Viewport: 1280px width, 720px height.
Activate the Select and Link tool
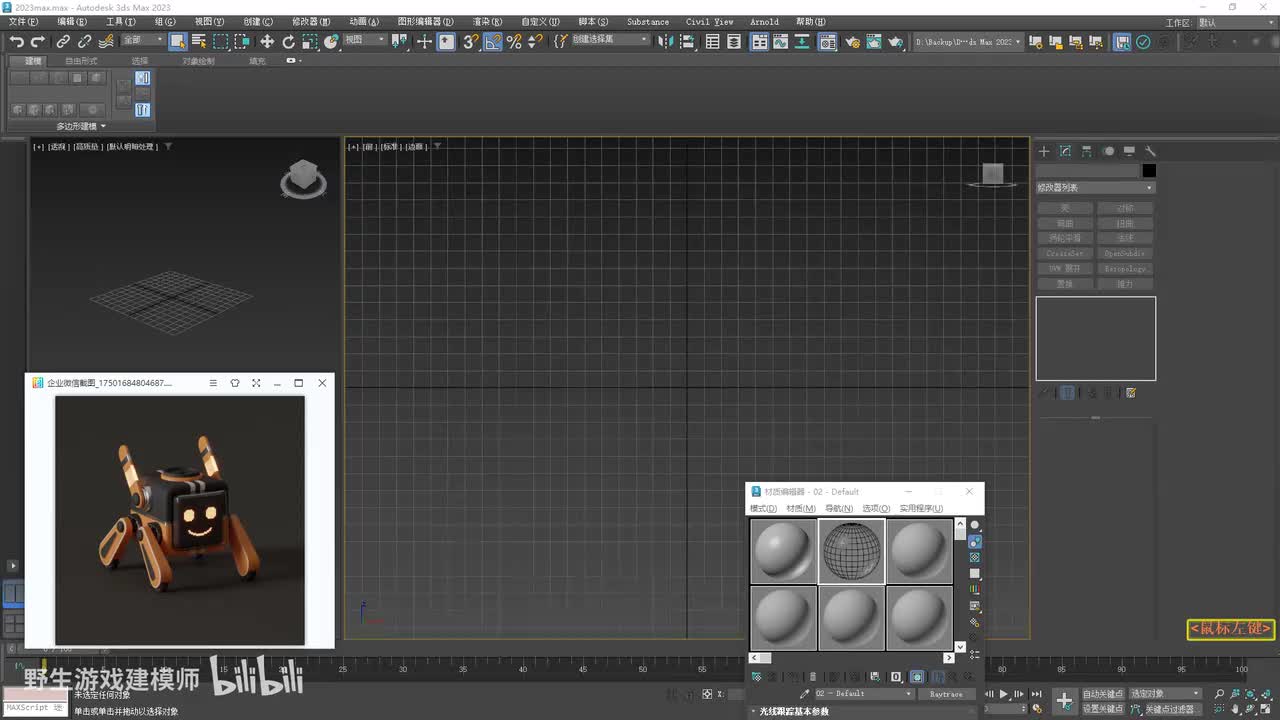63,41
